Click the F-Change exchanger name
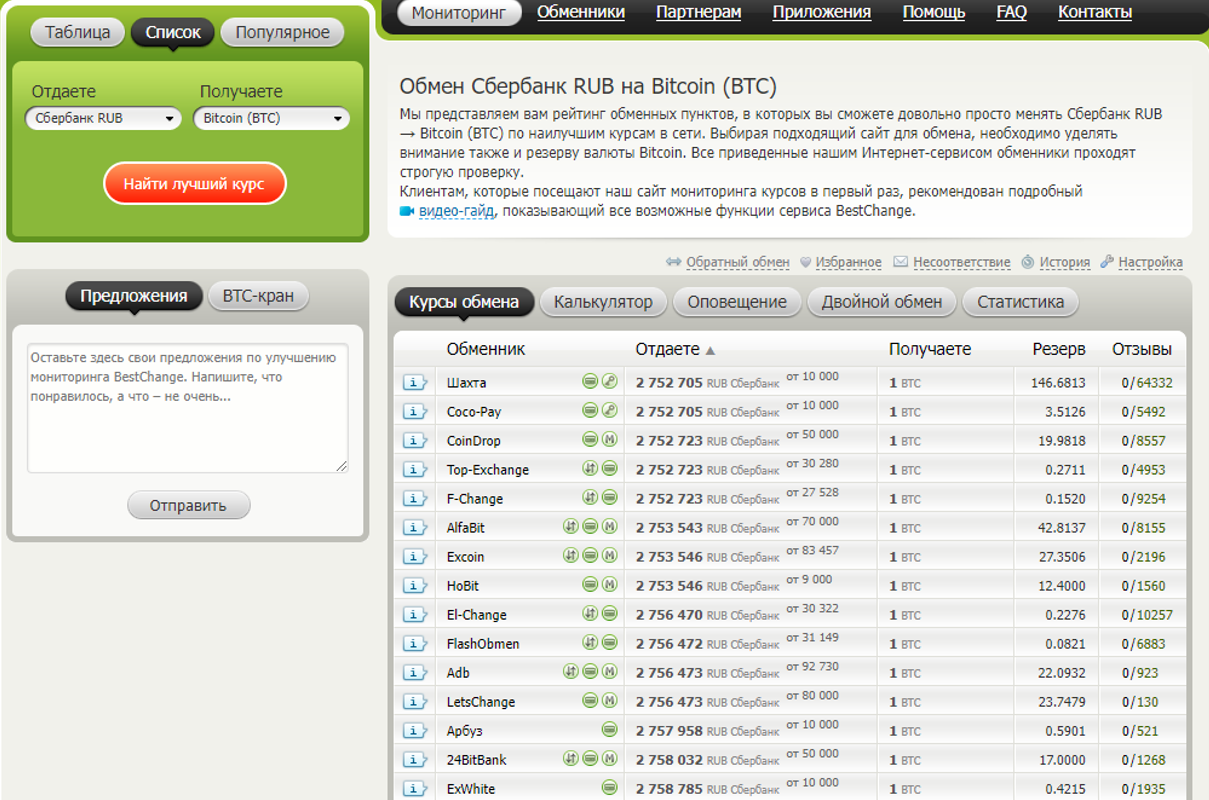This screenshot has height=800, width=1209. pos(475,498)
